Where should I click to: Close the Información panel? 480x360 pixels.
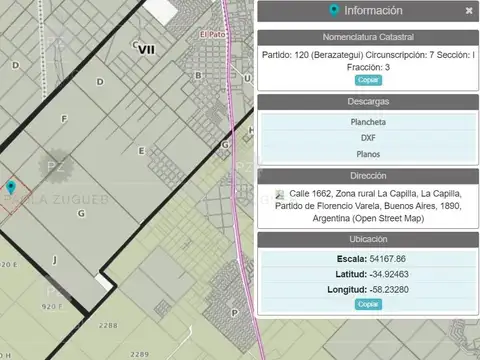coord(469,11)
